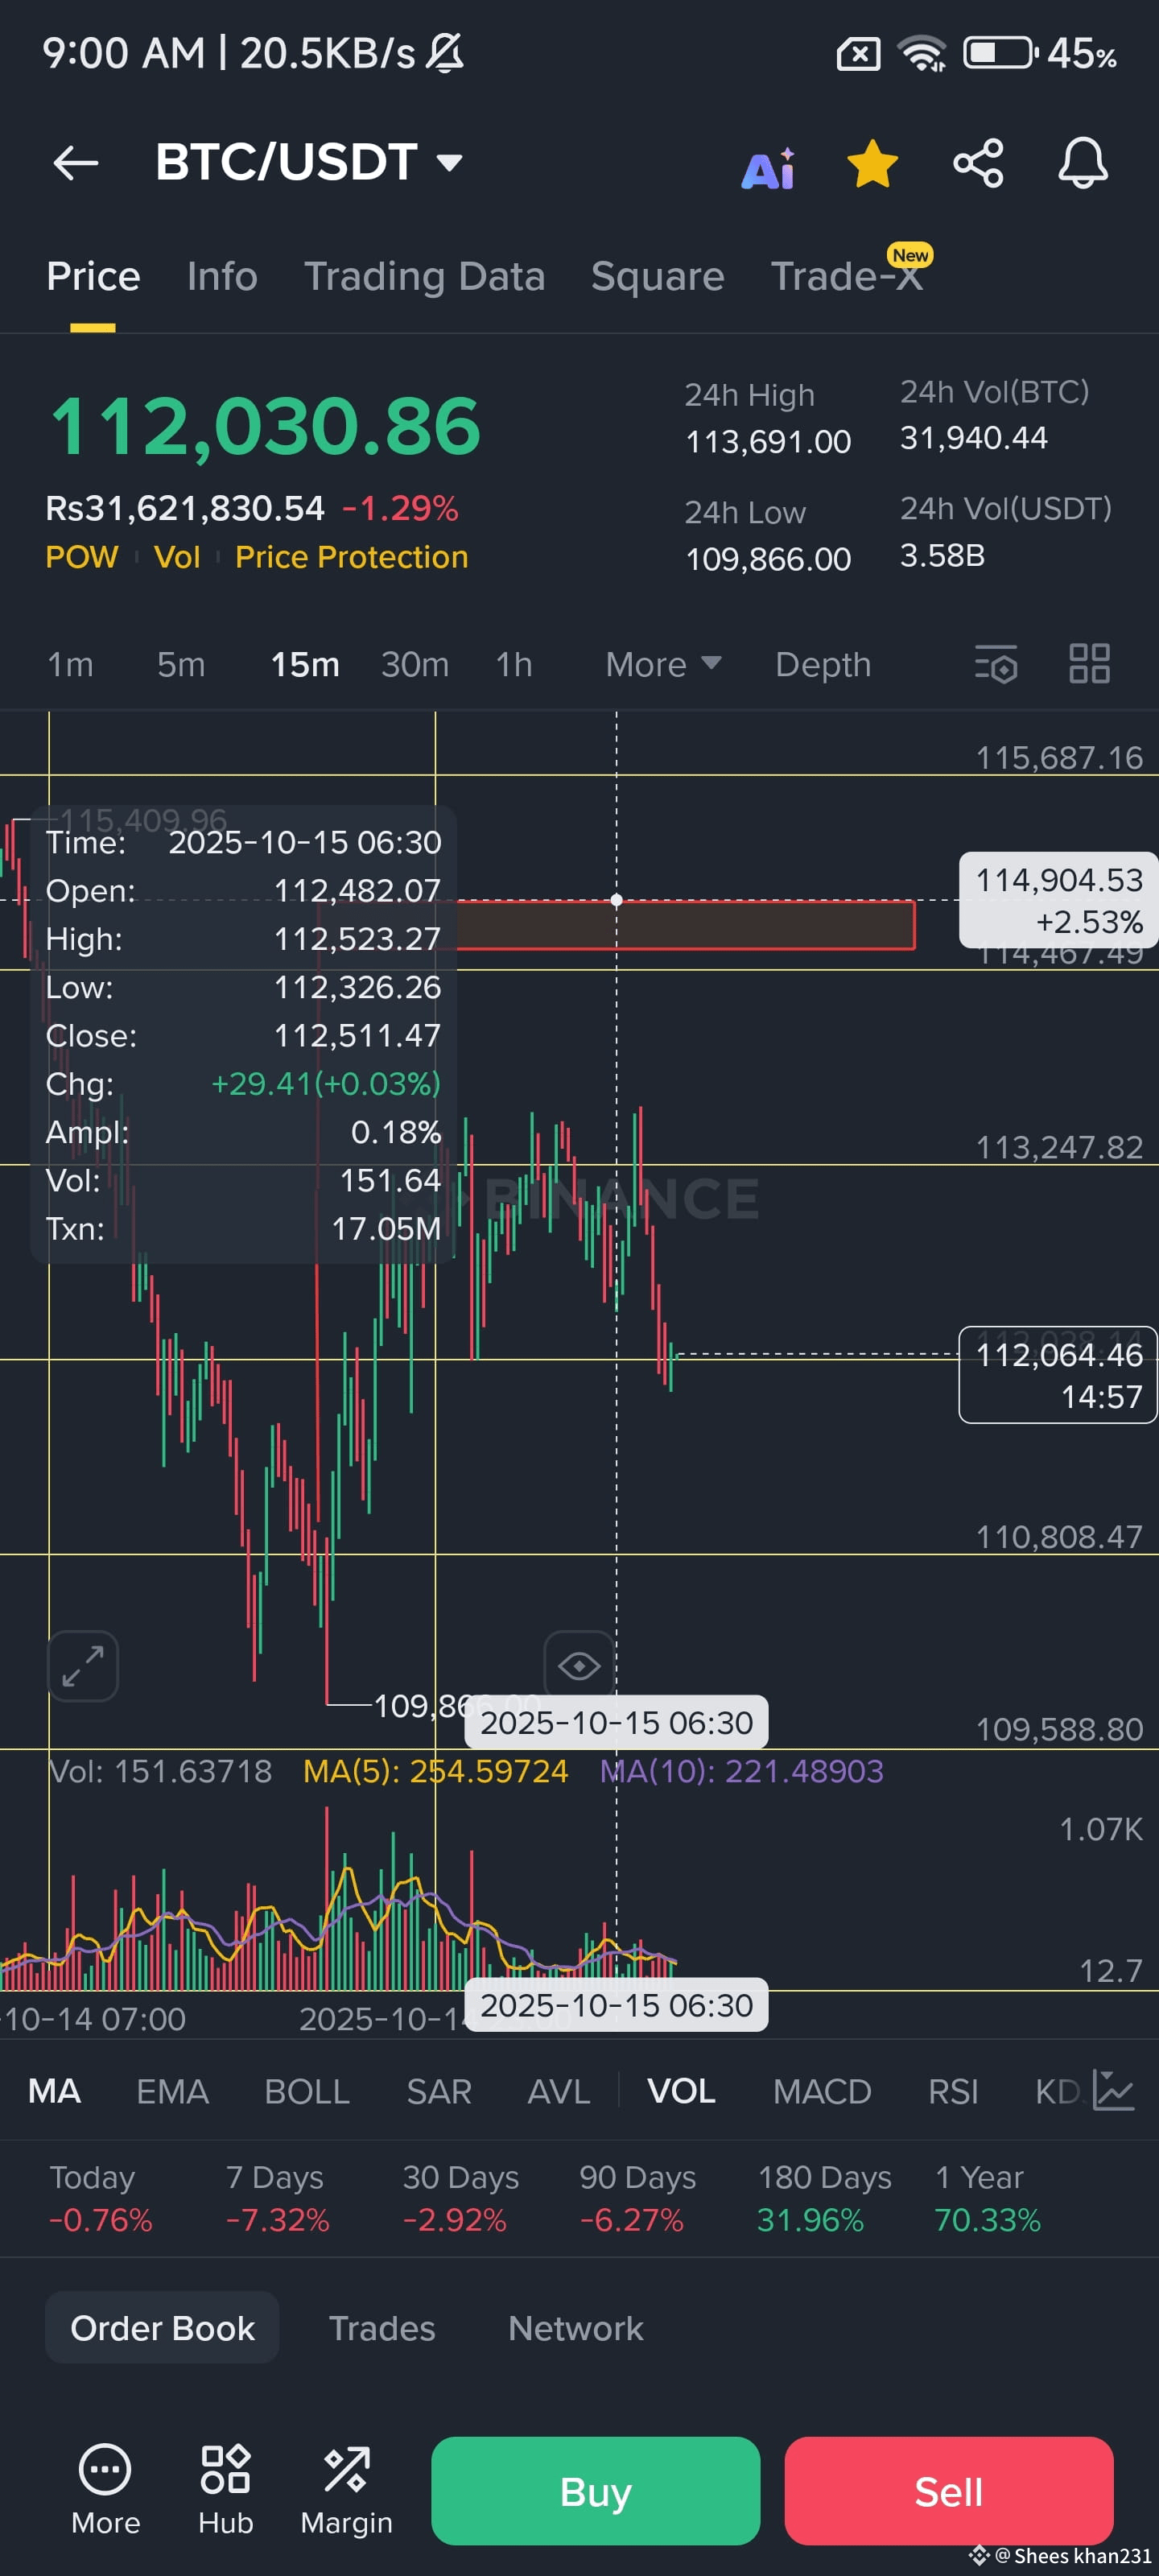Image resolution: width=1159 pixels, height=2576 pixels.
Task: Tap the More options icon
Action: coord(105,2491)
